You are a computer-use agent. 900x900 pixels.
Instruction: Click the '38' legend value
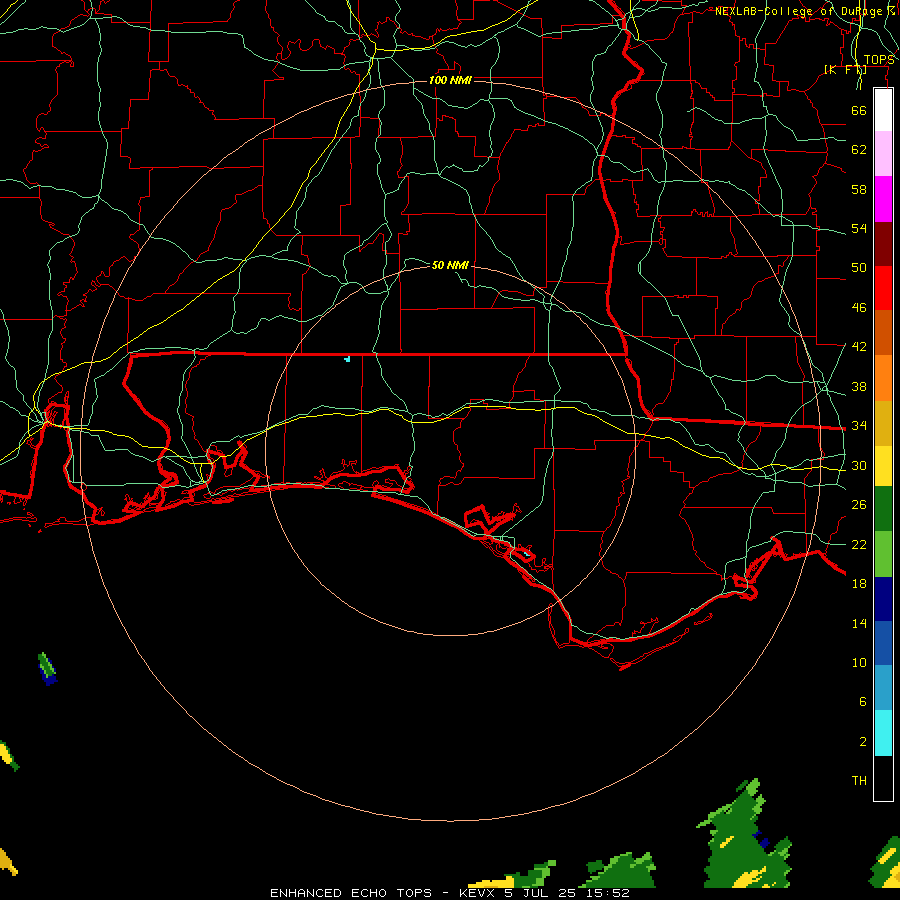tap(859, 387)
